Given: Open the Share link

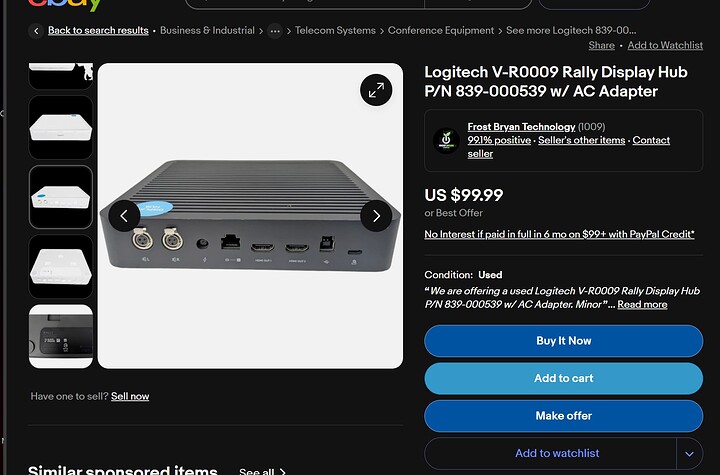Looking at the screenshot, I should point(601,45).
